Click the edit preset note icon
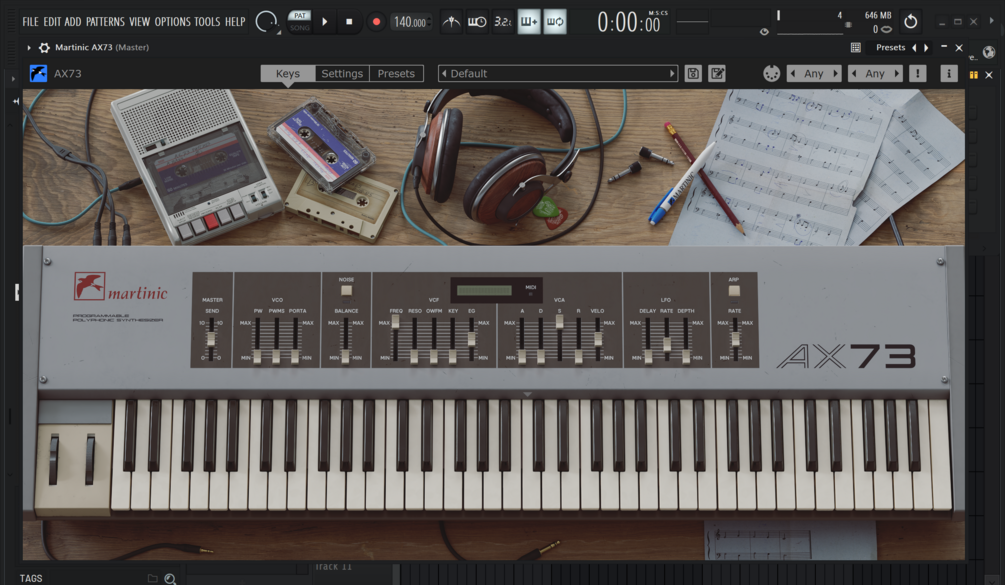Viewport: 1005px width, 585px height. coord(717,74)
